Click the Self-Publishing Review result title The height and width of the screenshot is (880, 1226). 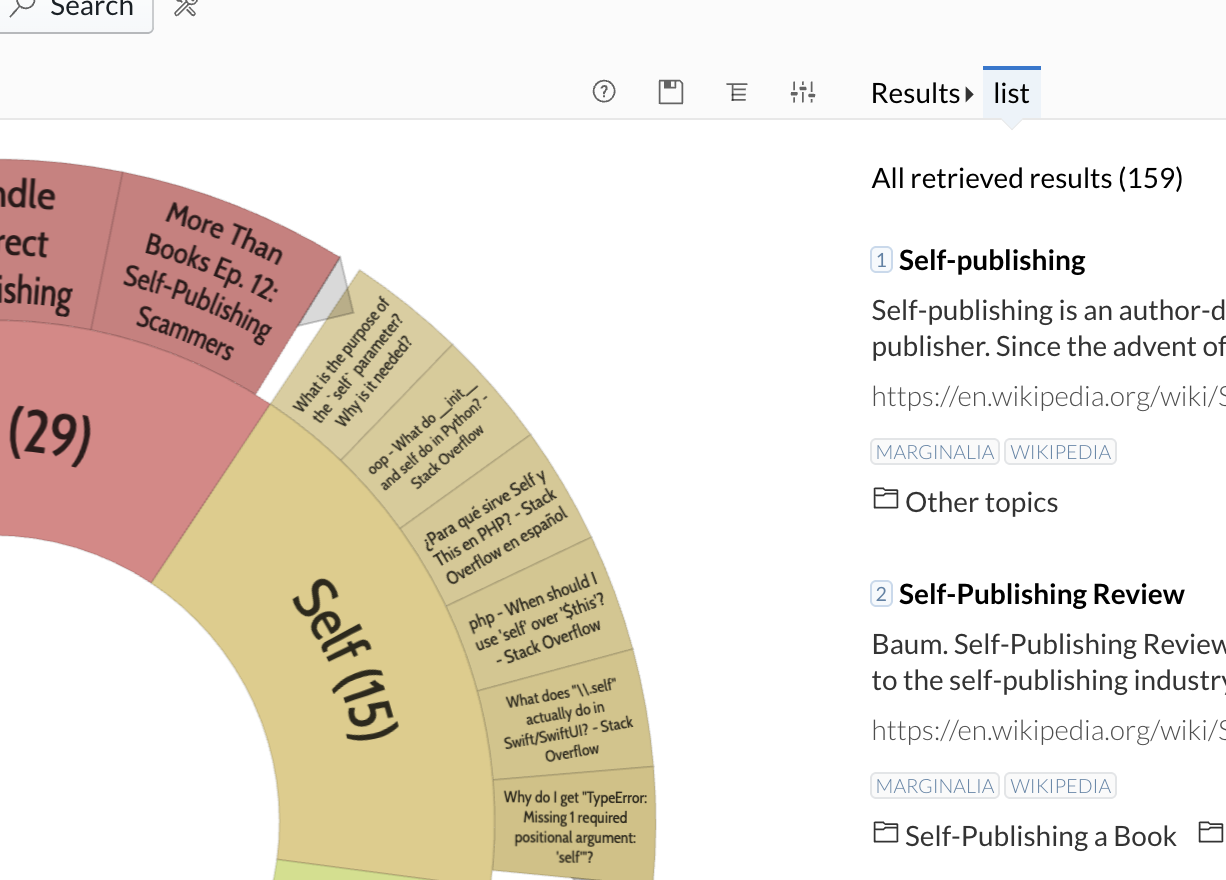tap(1040, 592)
